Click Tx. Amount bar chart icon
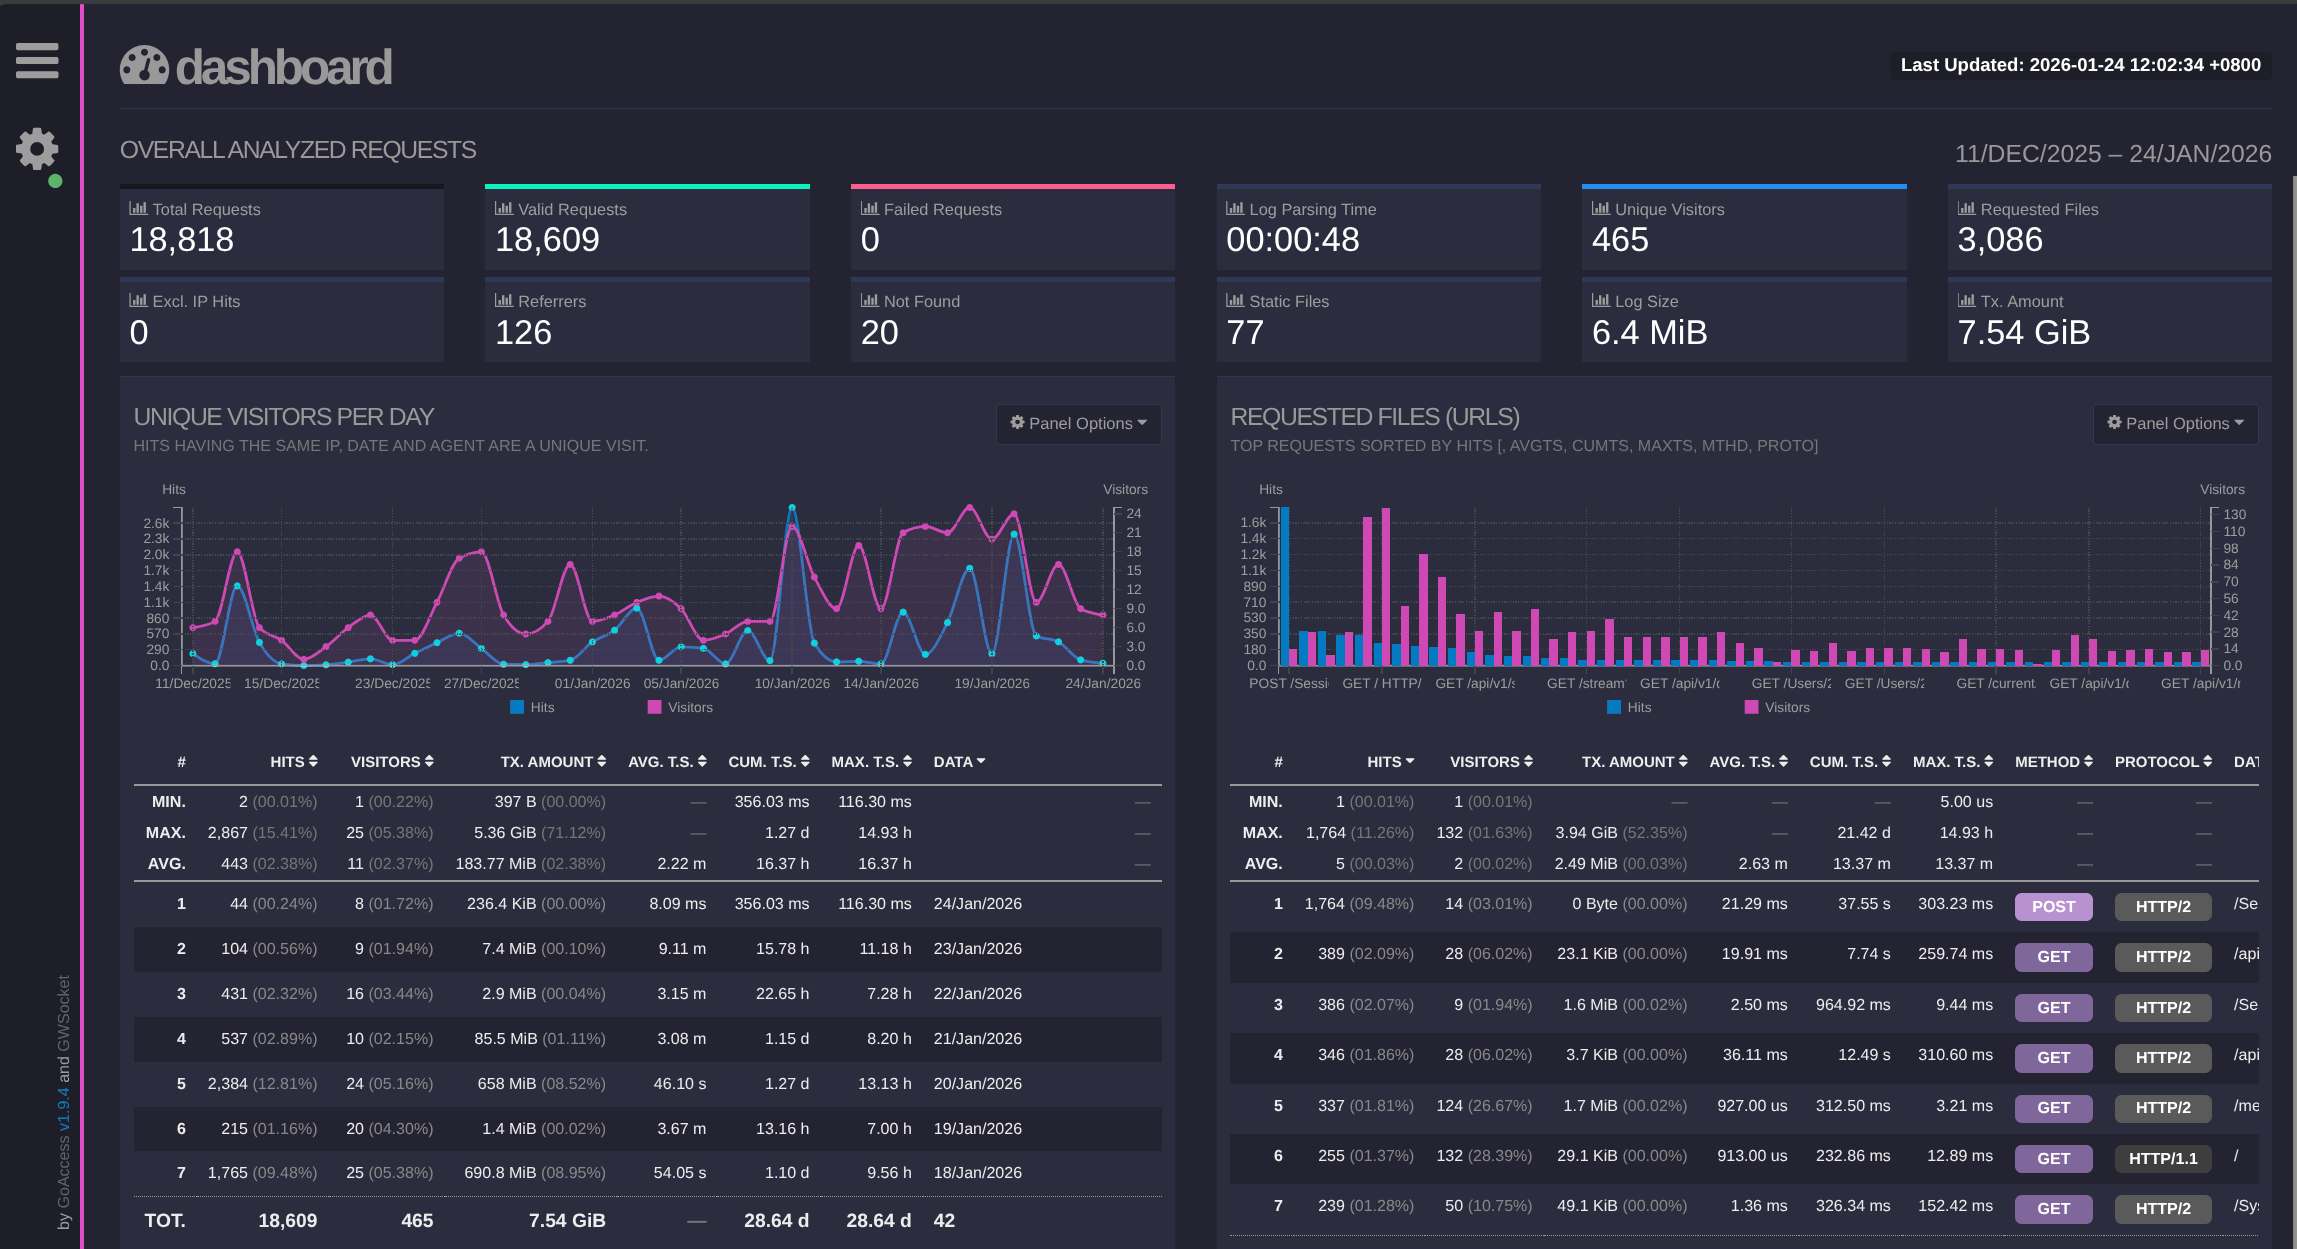Viewport: 2297px width, 1249px height. (1966, 300)
